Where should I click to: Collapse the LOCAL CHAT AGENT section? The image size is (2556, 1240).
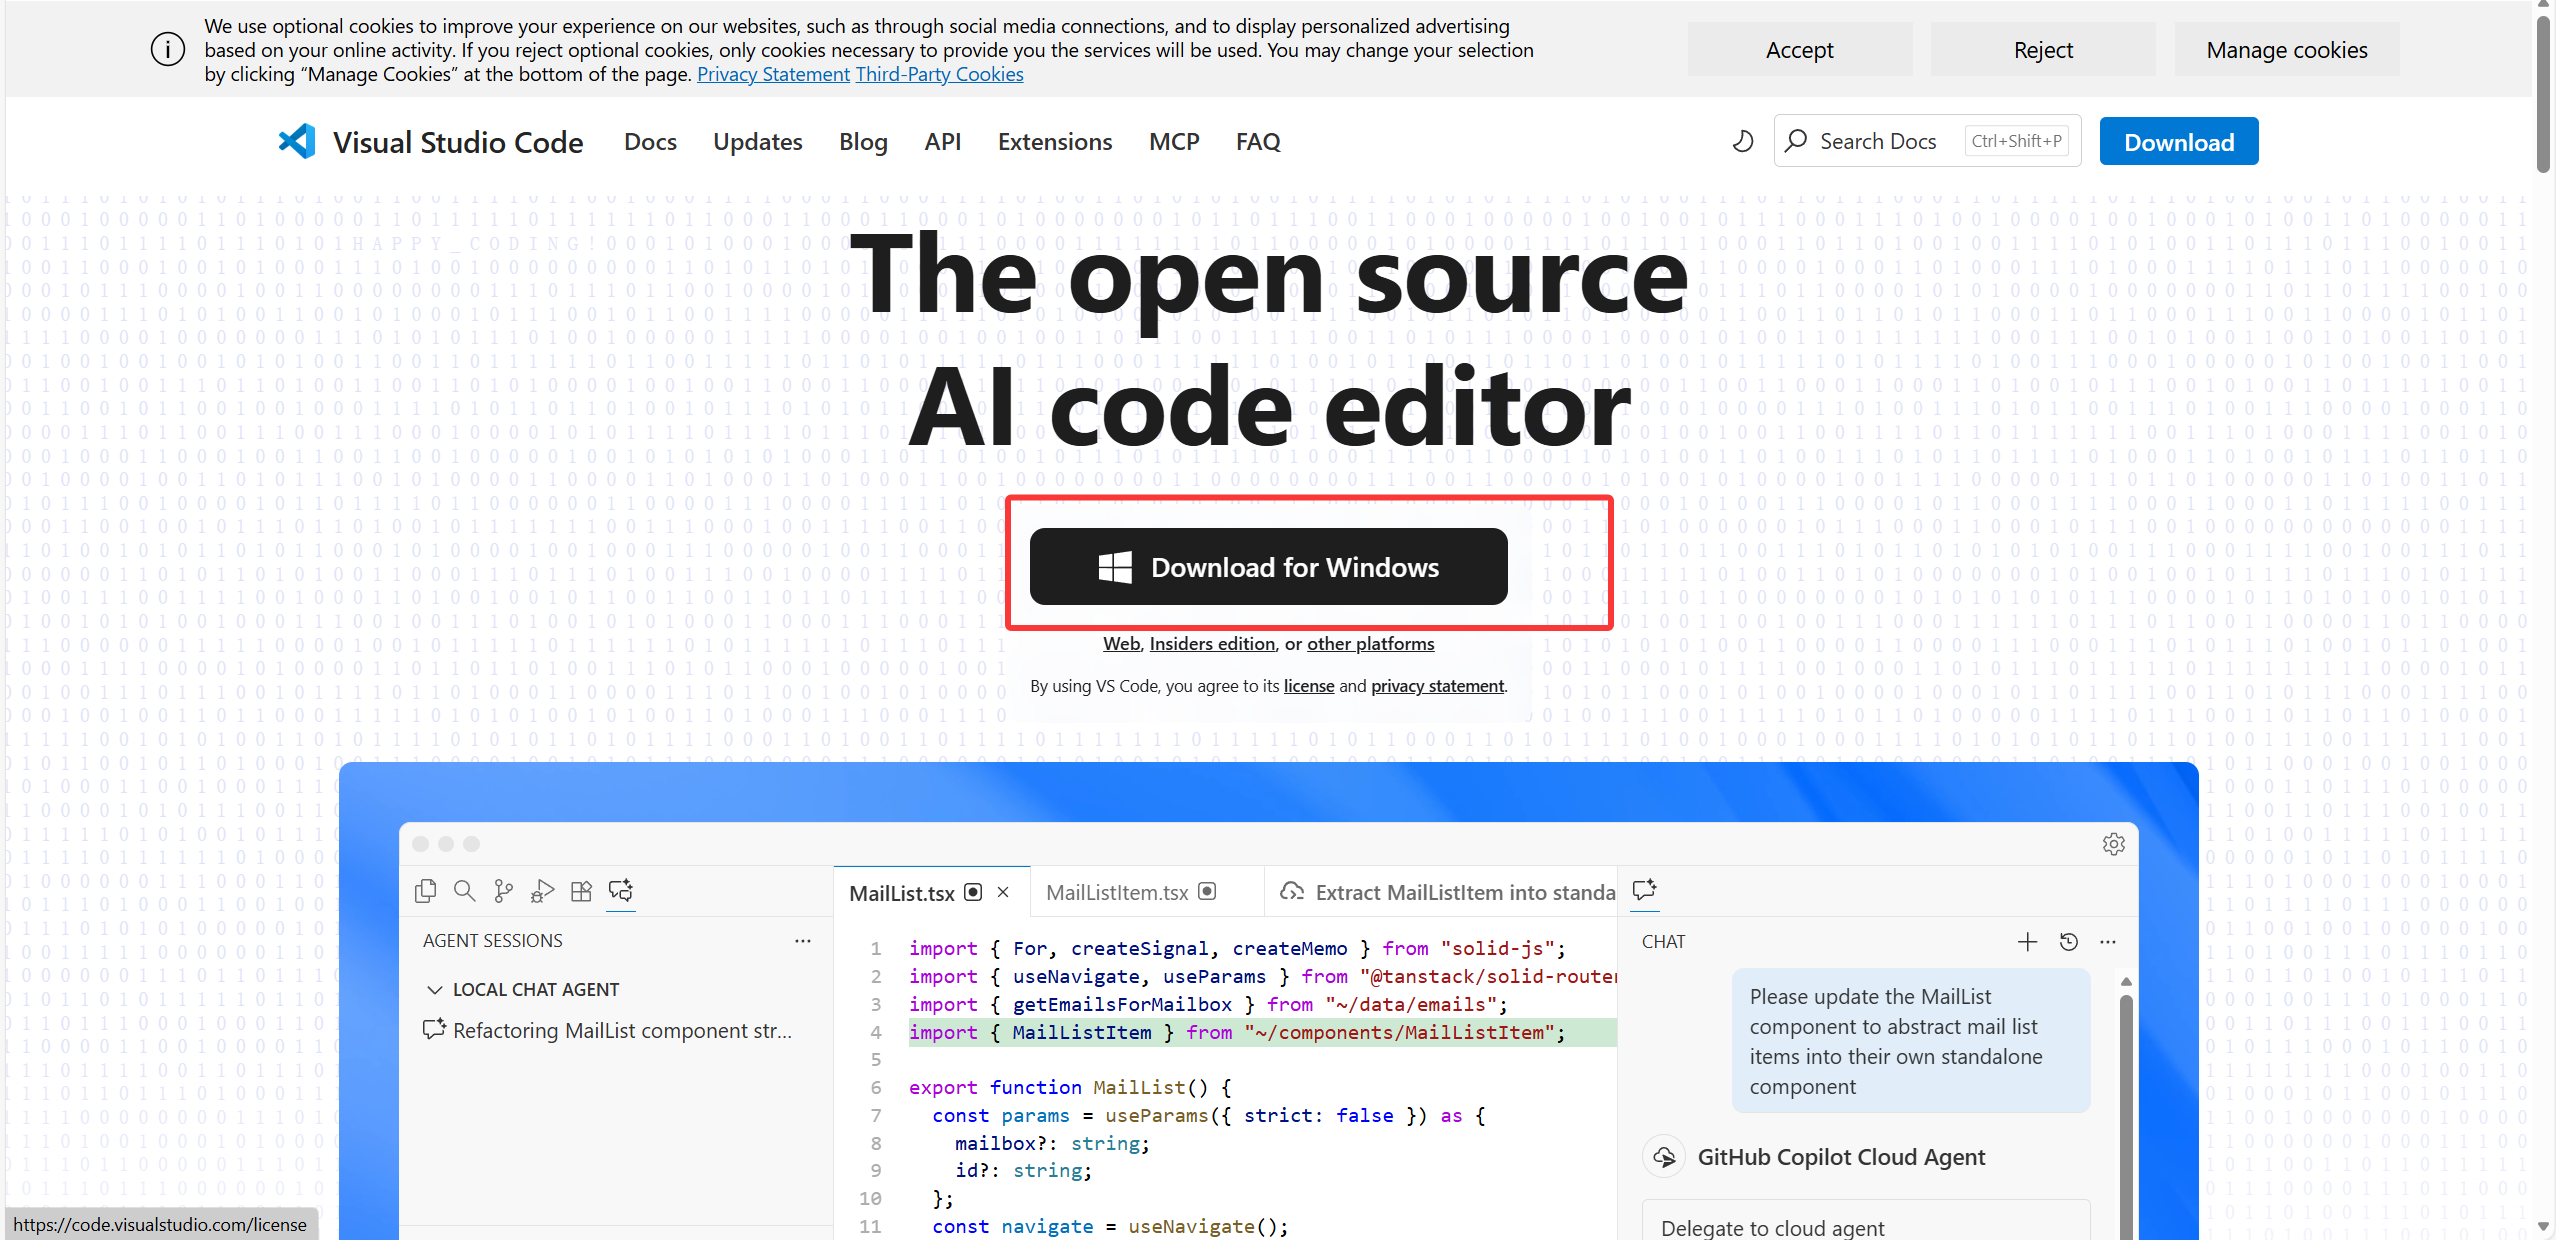[435, 989]
